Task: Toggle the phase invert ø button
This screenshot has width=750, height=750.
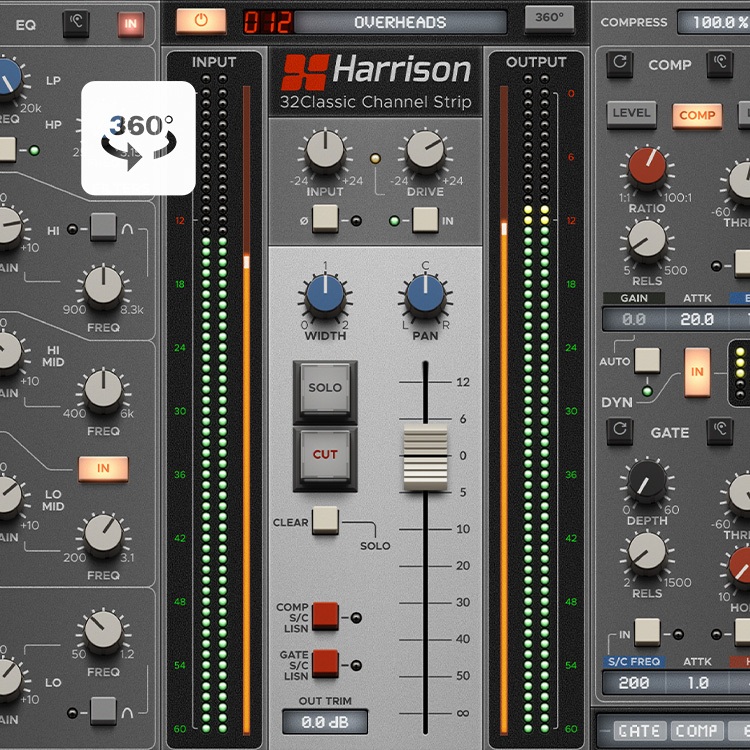Action: coord(325,219)
